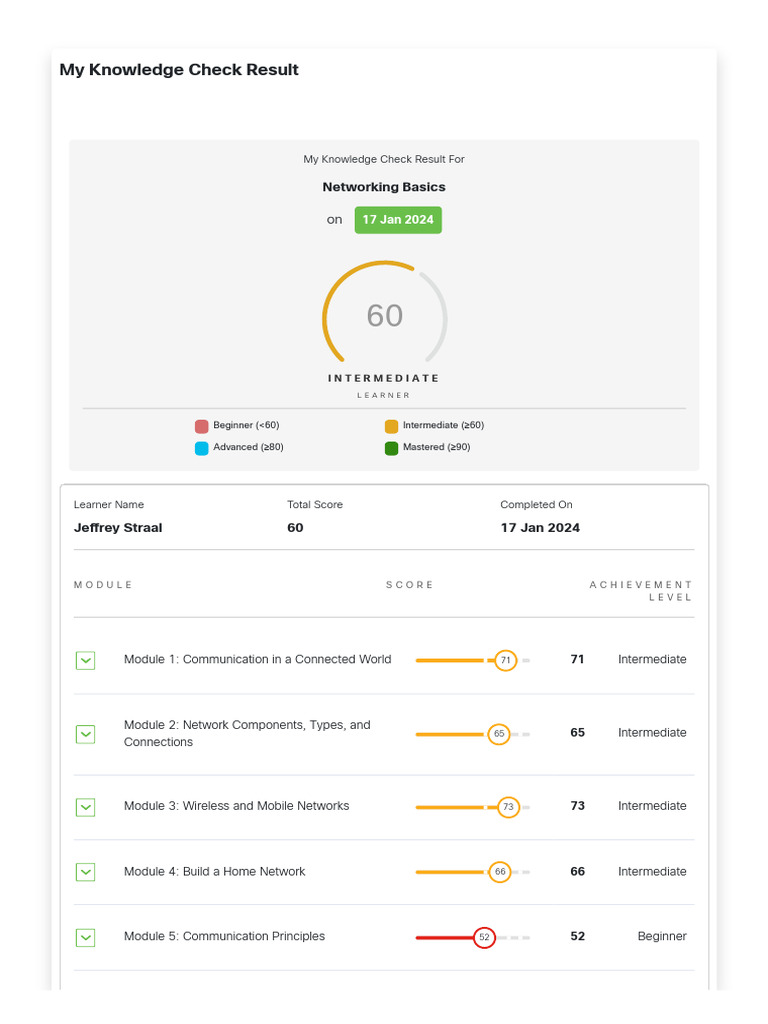
Task: Click the red Module 5 score marker 52
Action: (x=484, y=937)
